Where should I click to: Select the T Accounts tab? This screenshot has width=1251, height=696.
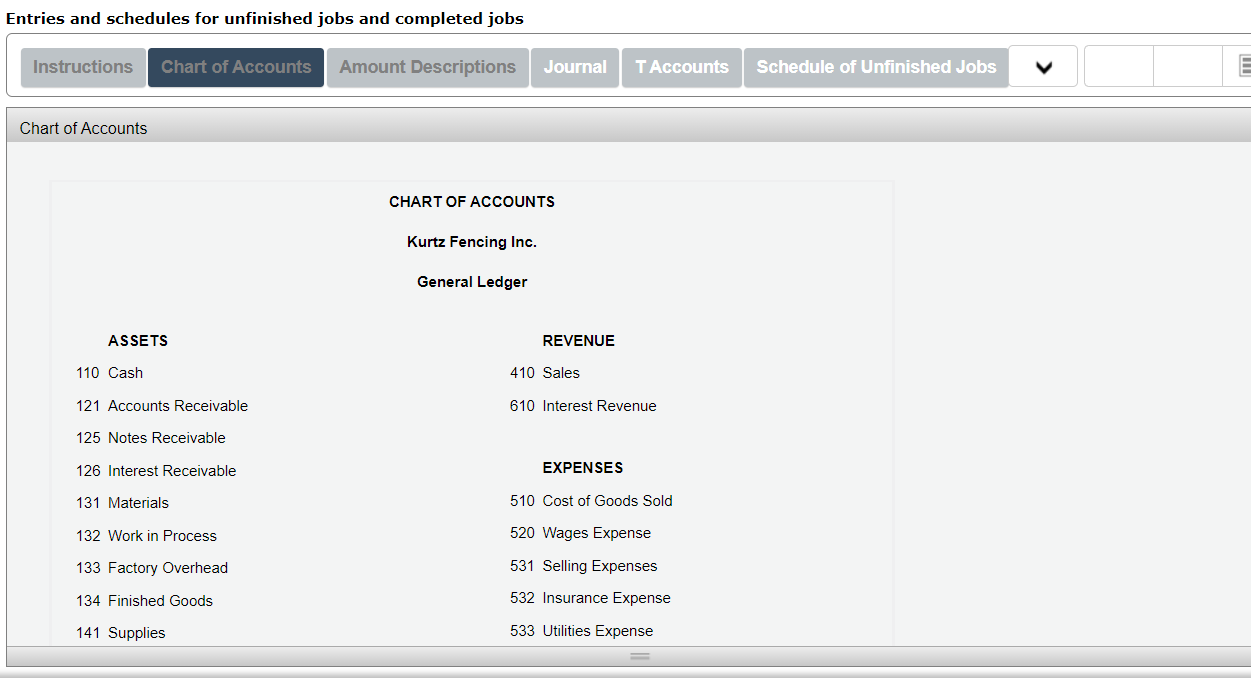point(681,67)
